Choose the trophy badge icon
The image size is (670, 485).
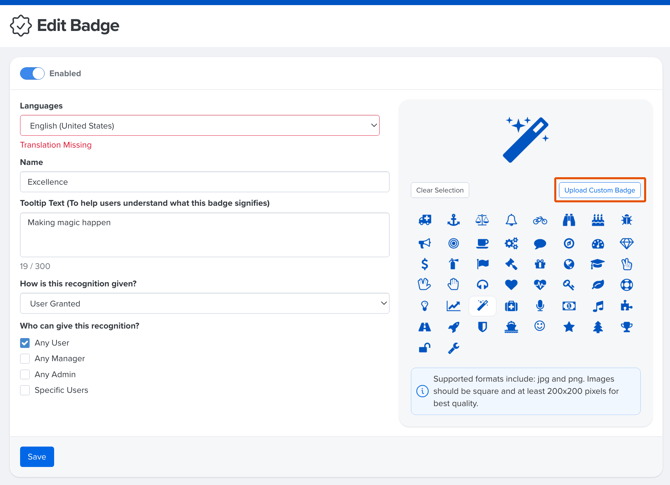coord(626,327)
